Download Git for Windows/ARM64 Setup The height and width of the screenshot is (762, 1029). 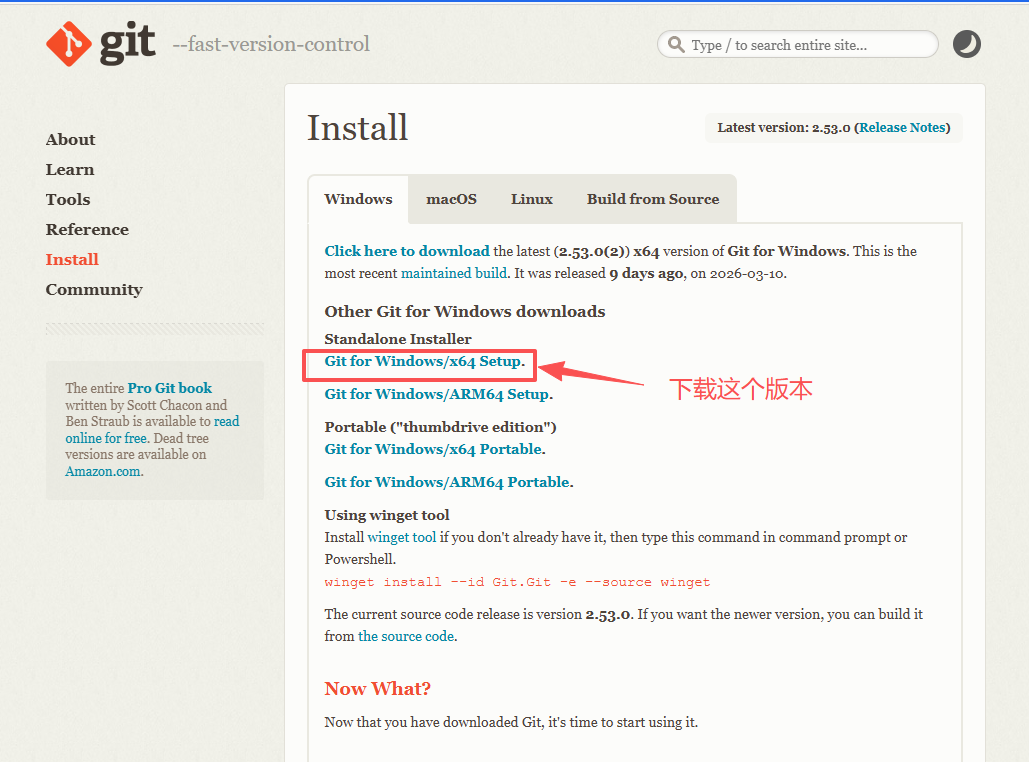pos(438,394)
